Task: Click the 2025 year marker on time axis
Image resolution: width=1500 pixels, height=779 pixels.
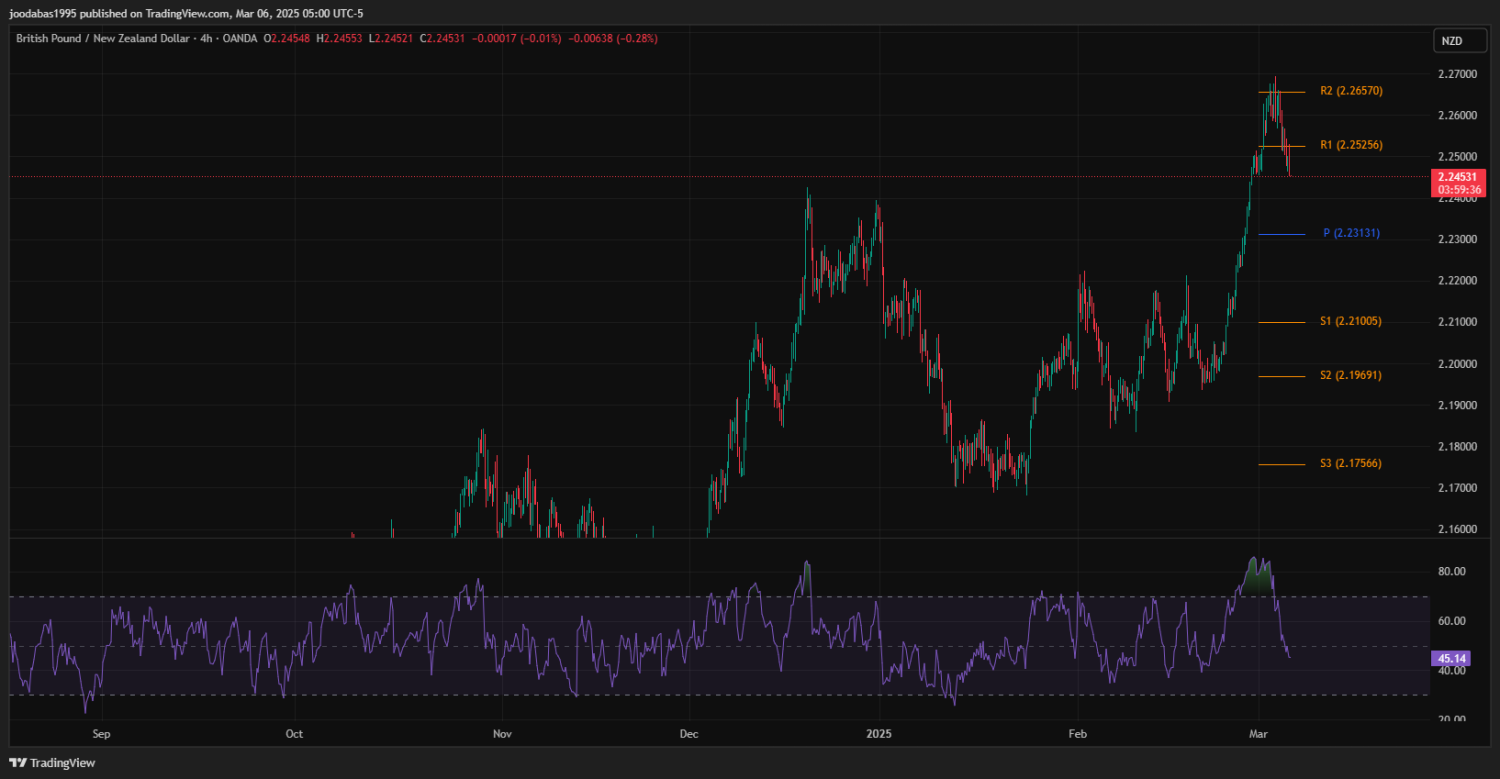Action: point(878,733)
